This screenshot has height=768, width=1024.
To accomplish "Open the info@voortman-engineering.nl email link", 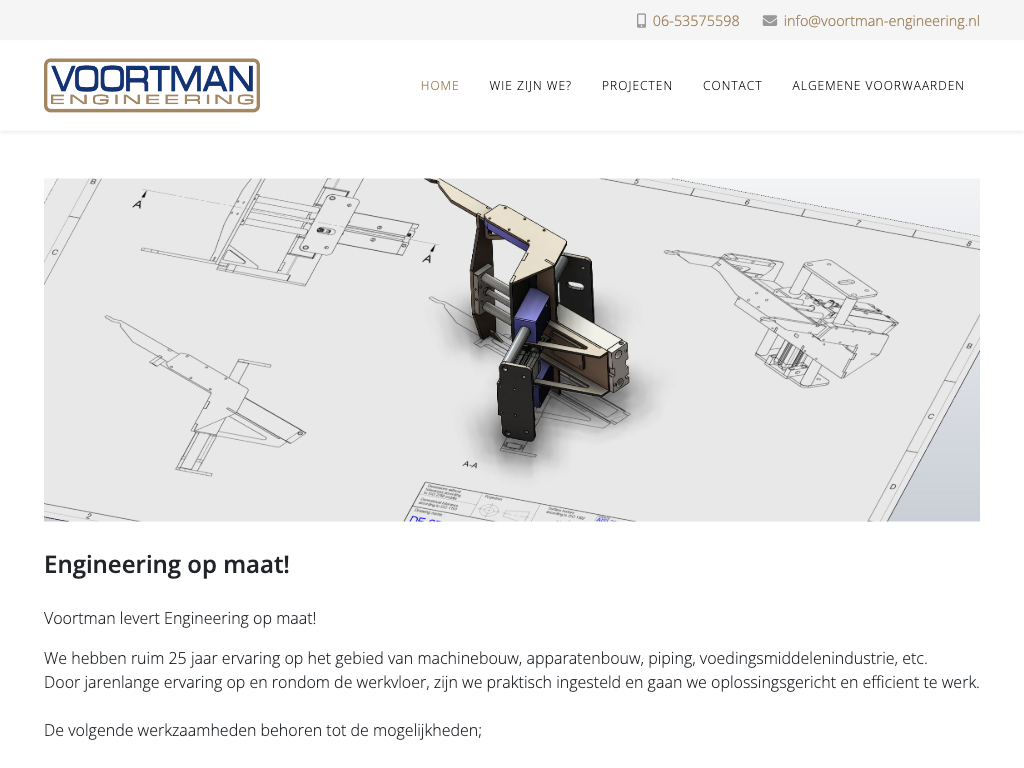I will coord(881,21).
